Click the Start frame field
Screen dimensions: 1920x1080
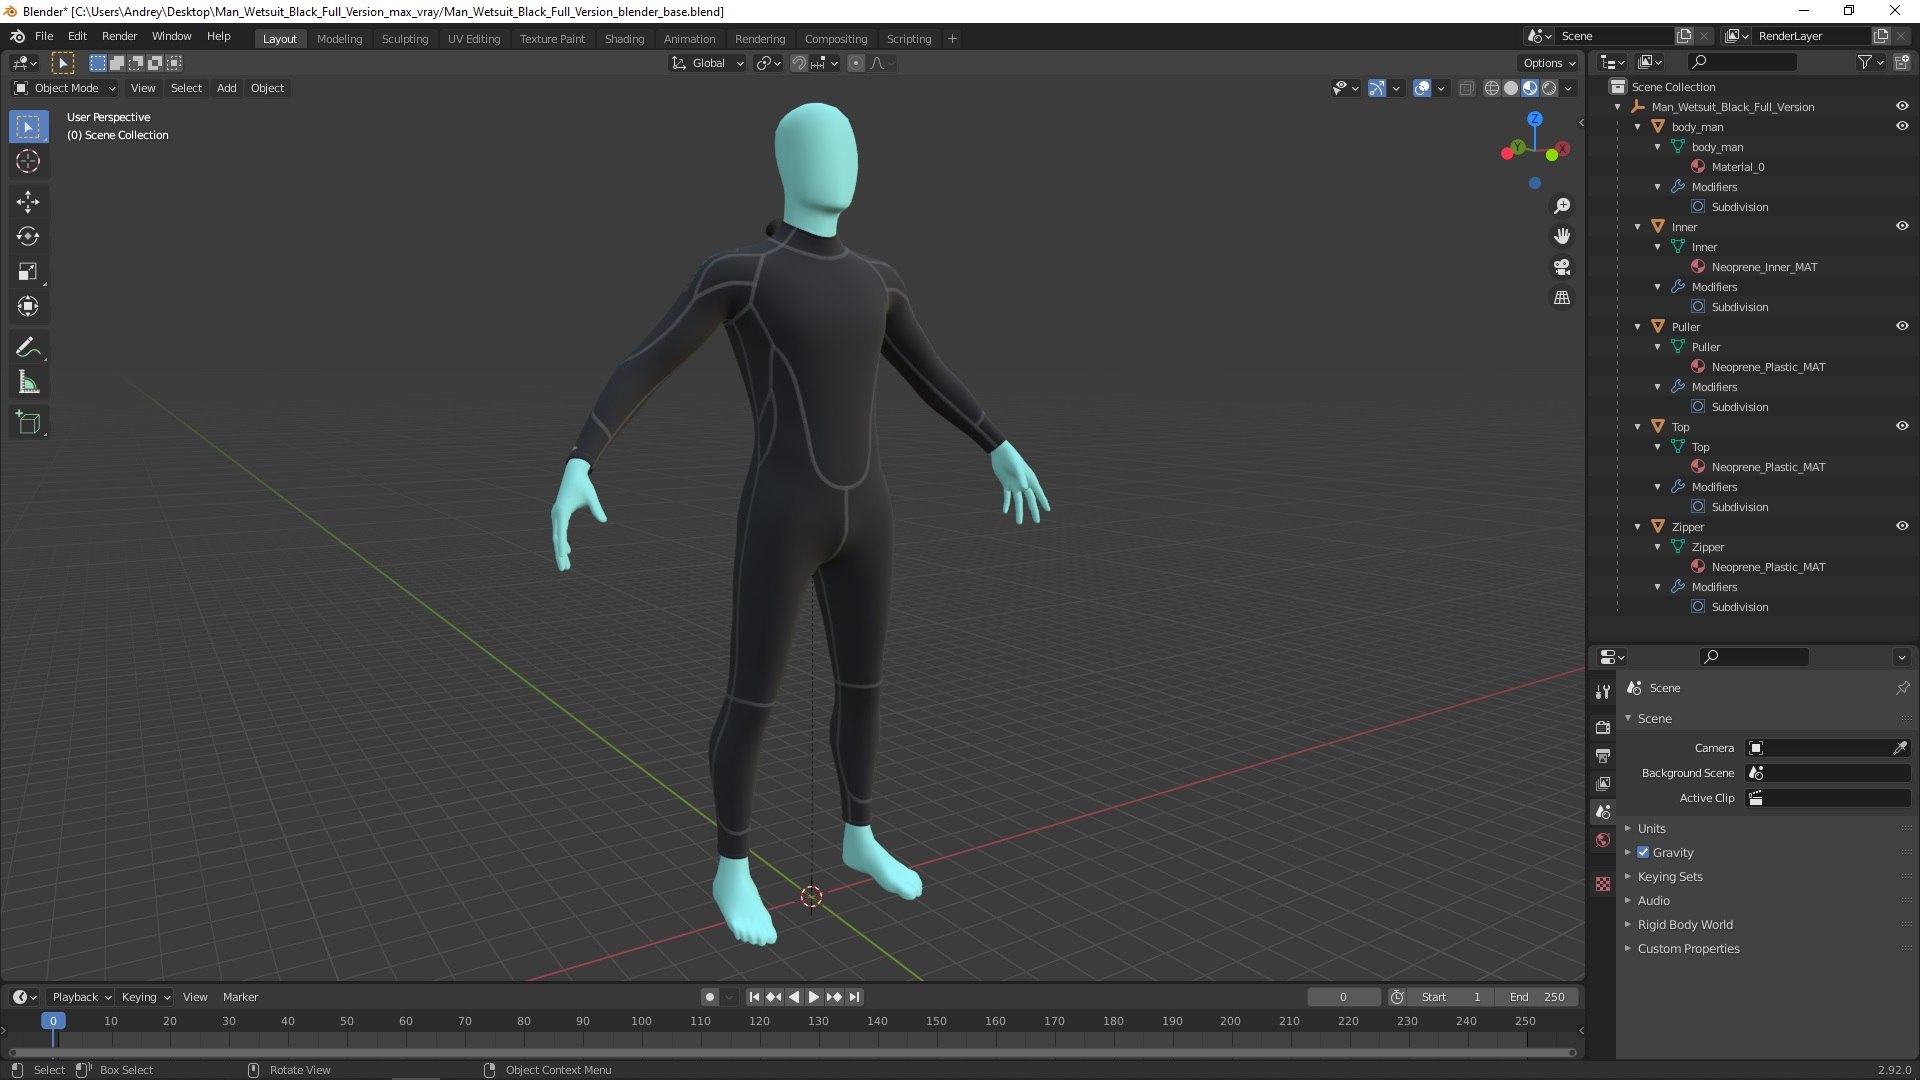(1452, 997)
